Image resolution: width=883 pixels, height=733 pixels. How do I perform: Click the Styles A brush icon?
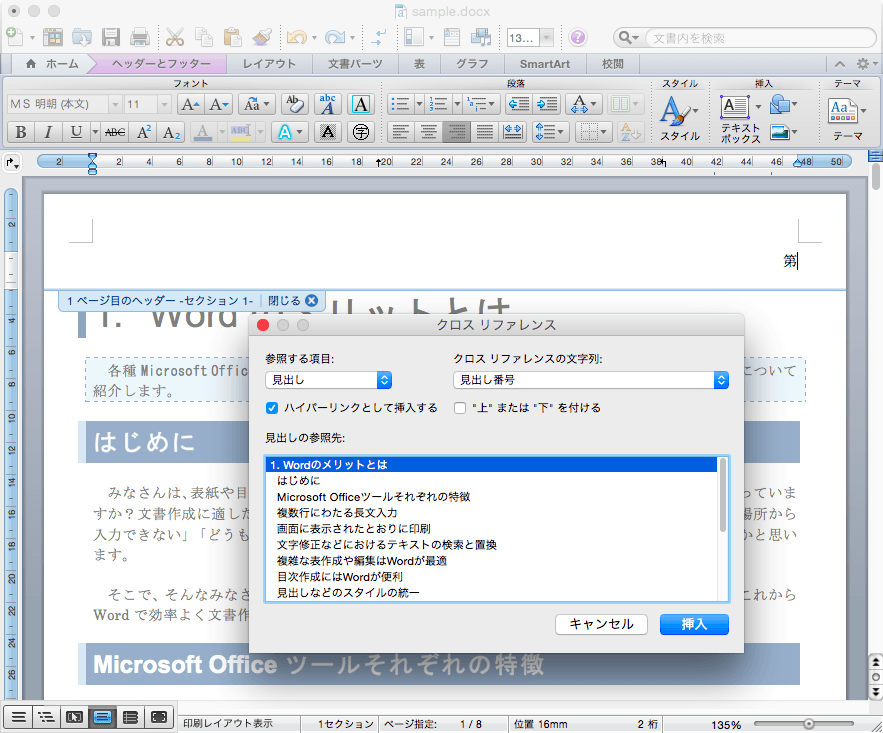(677, 111)
